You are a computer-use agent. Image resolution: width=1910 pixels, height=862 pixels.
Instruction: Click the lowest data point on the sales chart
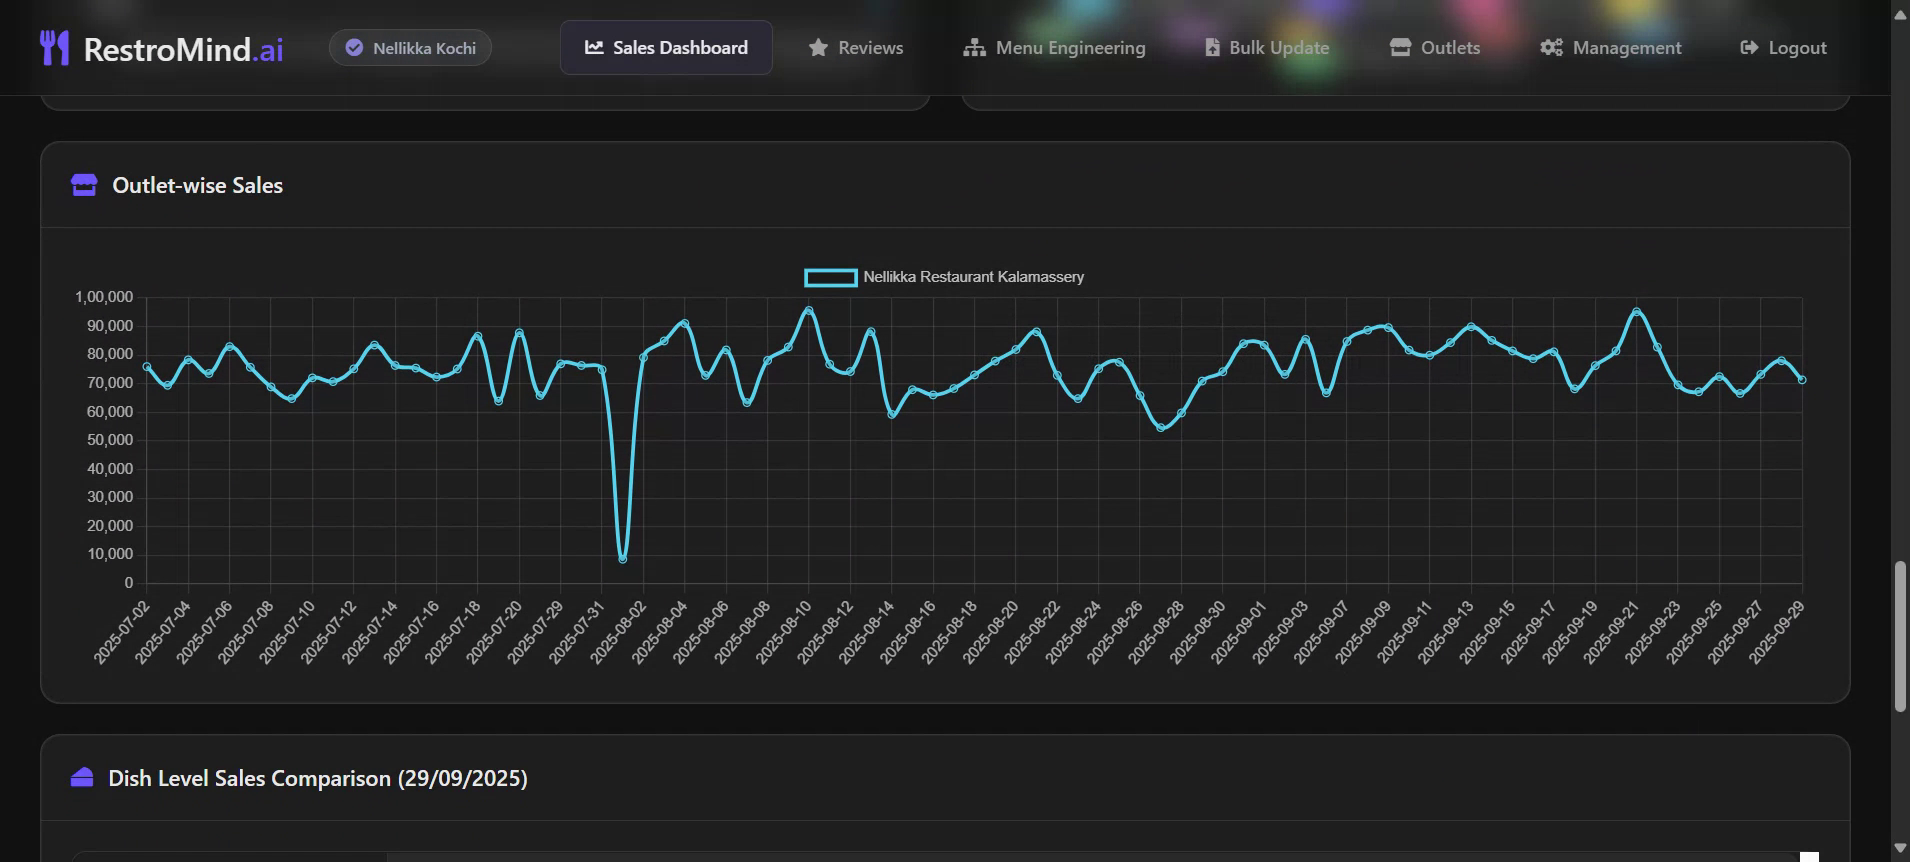(623, 559)
